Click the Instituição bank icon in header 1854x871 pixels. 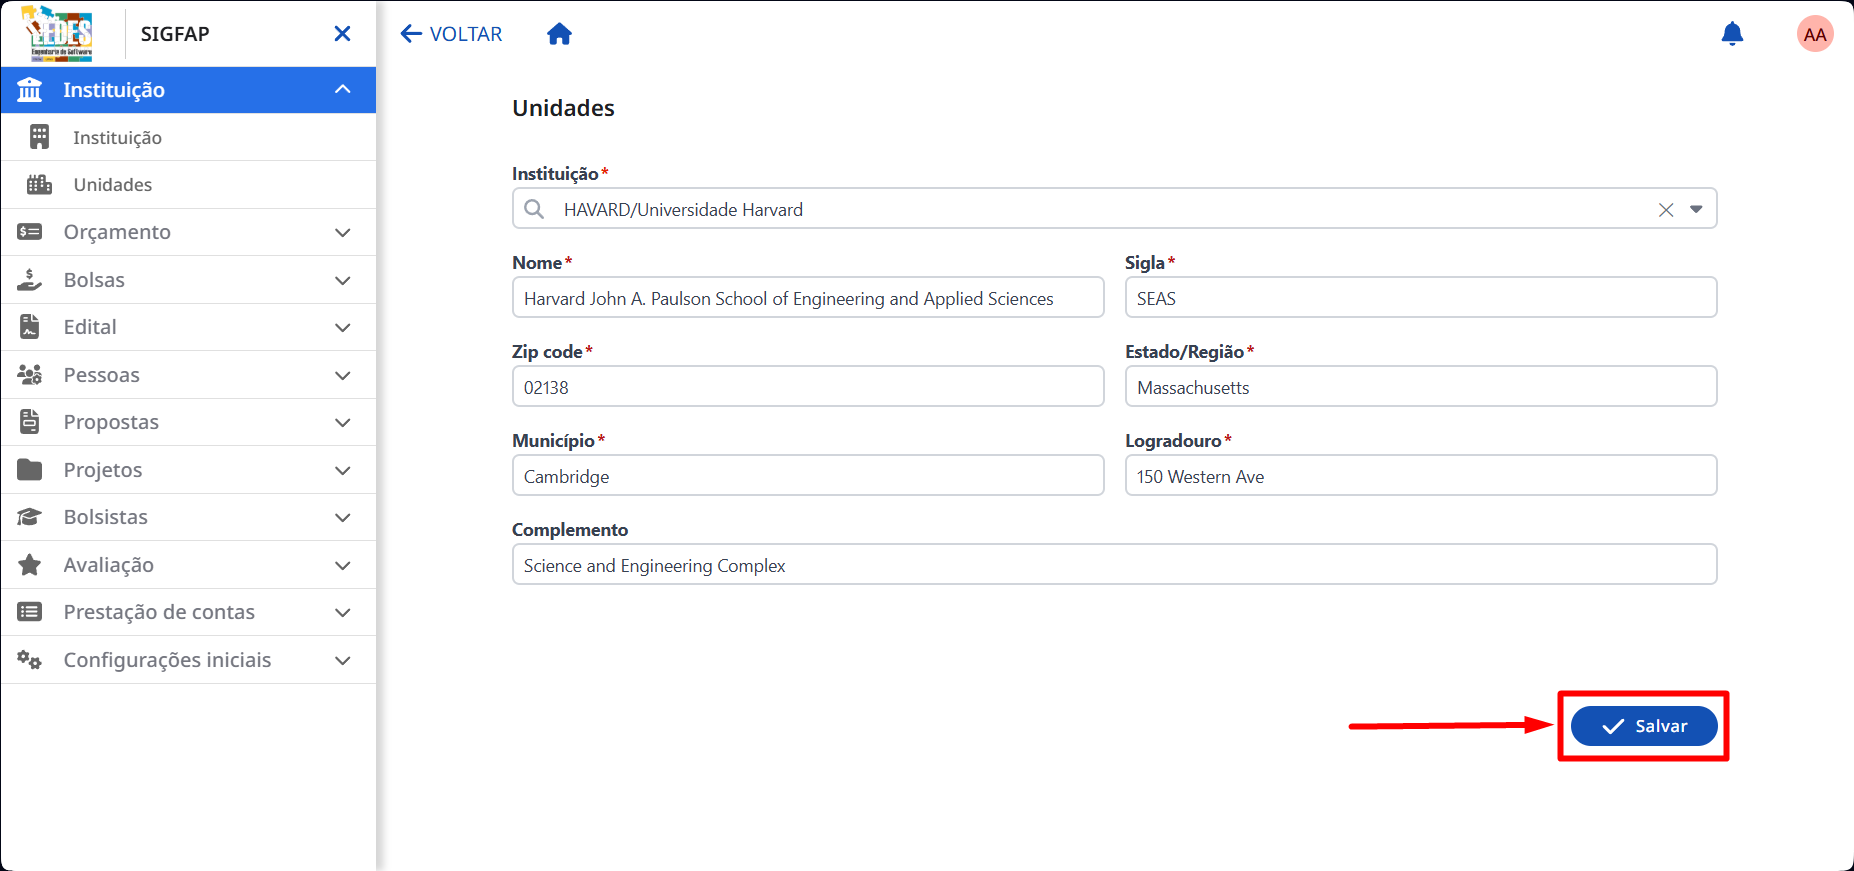[x=30, y=90]
